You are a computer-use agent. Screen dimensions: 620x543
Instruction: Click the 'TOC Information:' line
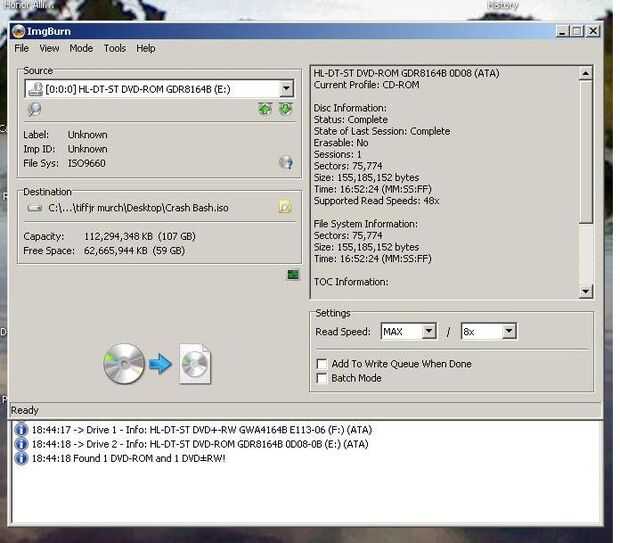[351, 282]
